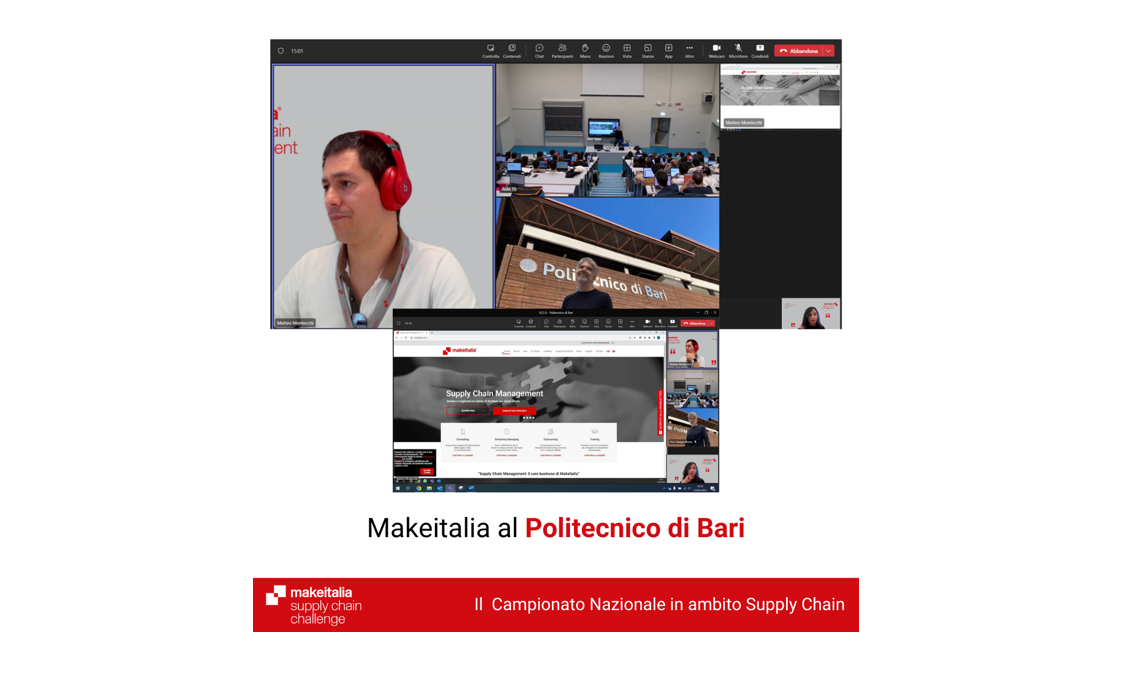This screenshot has height=689, width=1141.
Task: Click the Home nav item on website
Action: tap(507, 351)
